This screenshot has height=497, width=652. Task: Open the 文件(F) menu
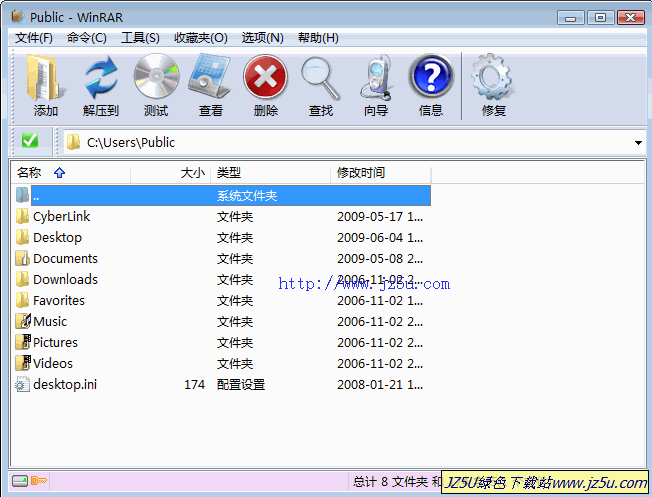click(34, 38)
